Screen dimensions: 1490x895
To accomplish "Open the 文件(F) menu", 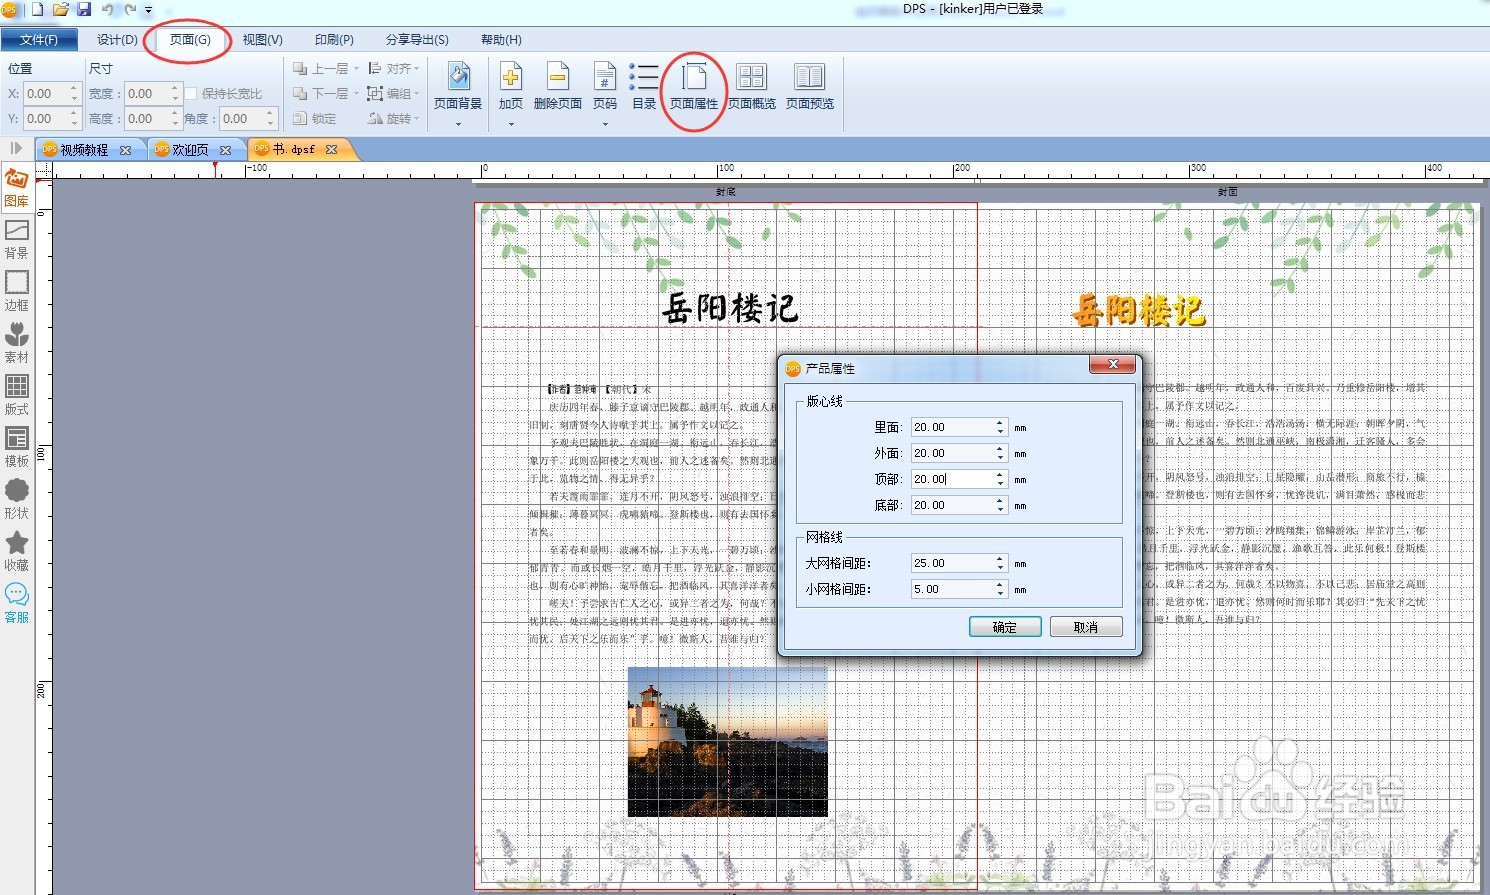I will click(39, 40).
